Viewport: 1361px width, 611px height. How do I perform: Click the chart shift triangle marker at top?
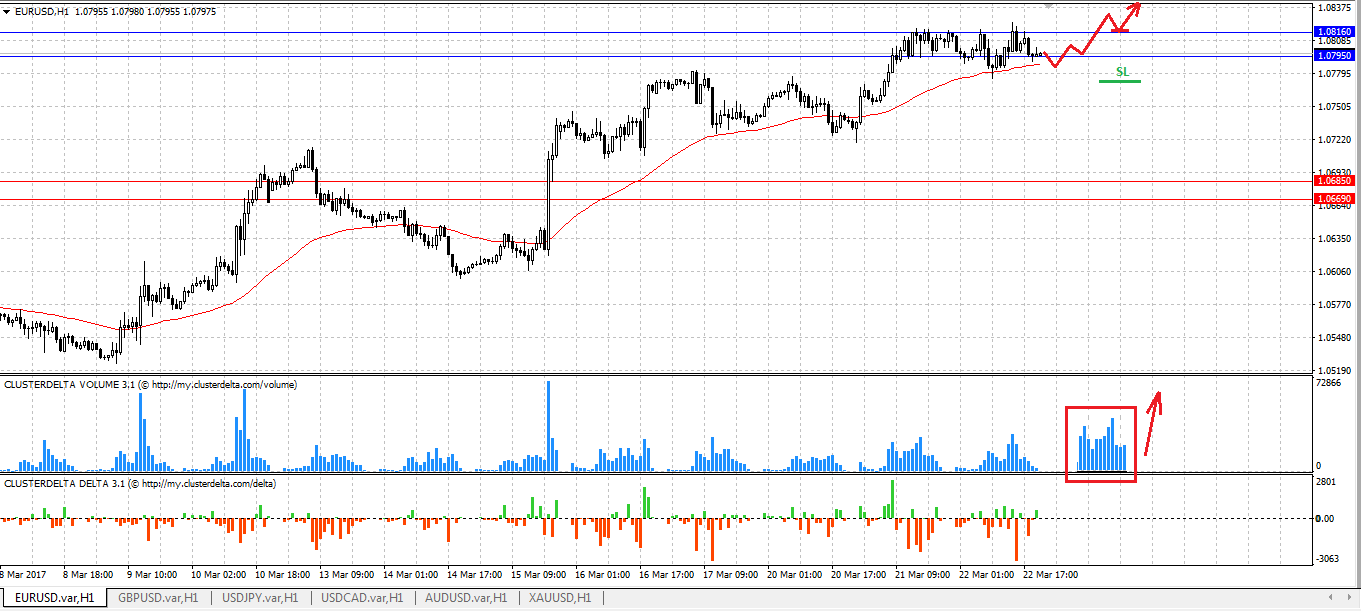1047,5
